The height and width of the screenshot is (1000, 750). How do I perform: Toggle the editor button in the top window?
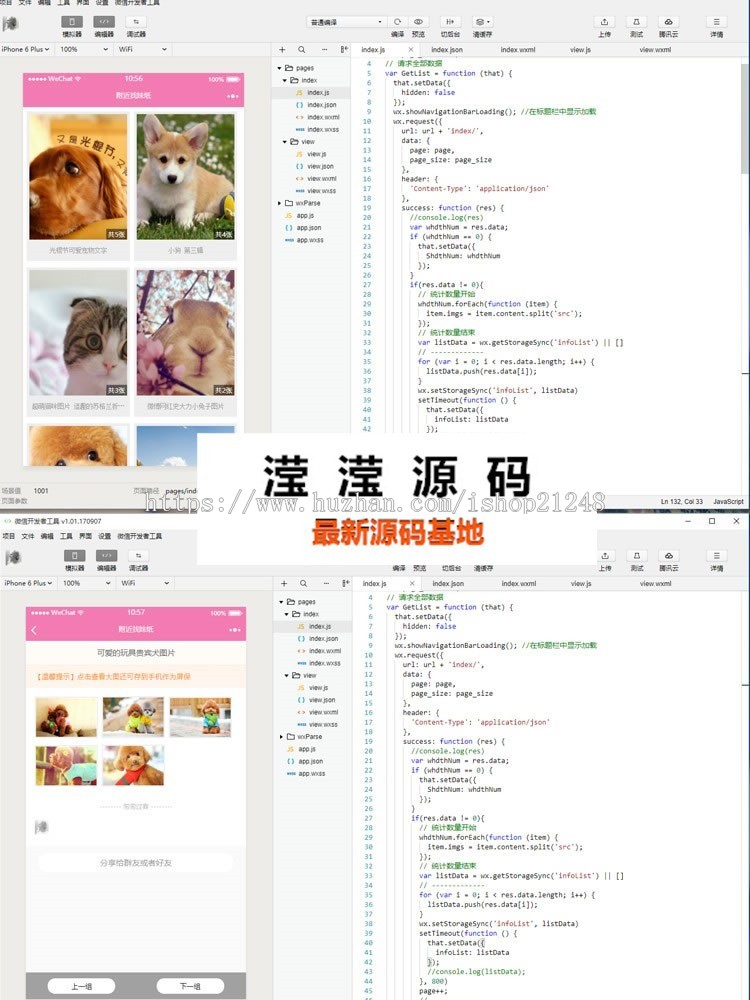tap(104, 22)
